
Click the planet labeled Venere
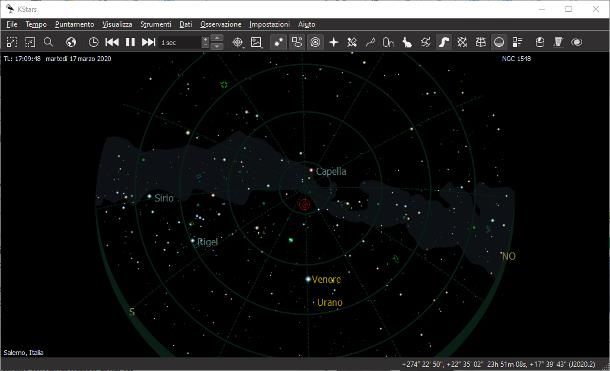[x=308, y=279]
